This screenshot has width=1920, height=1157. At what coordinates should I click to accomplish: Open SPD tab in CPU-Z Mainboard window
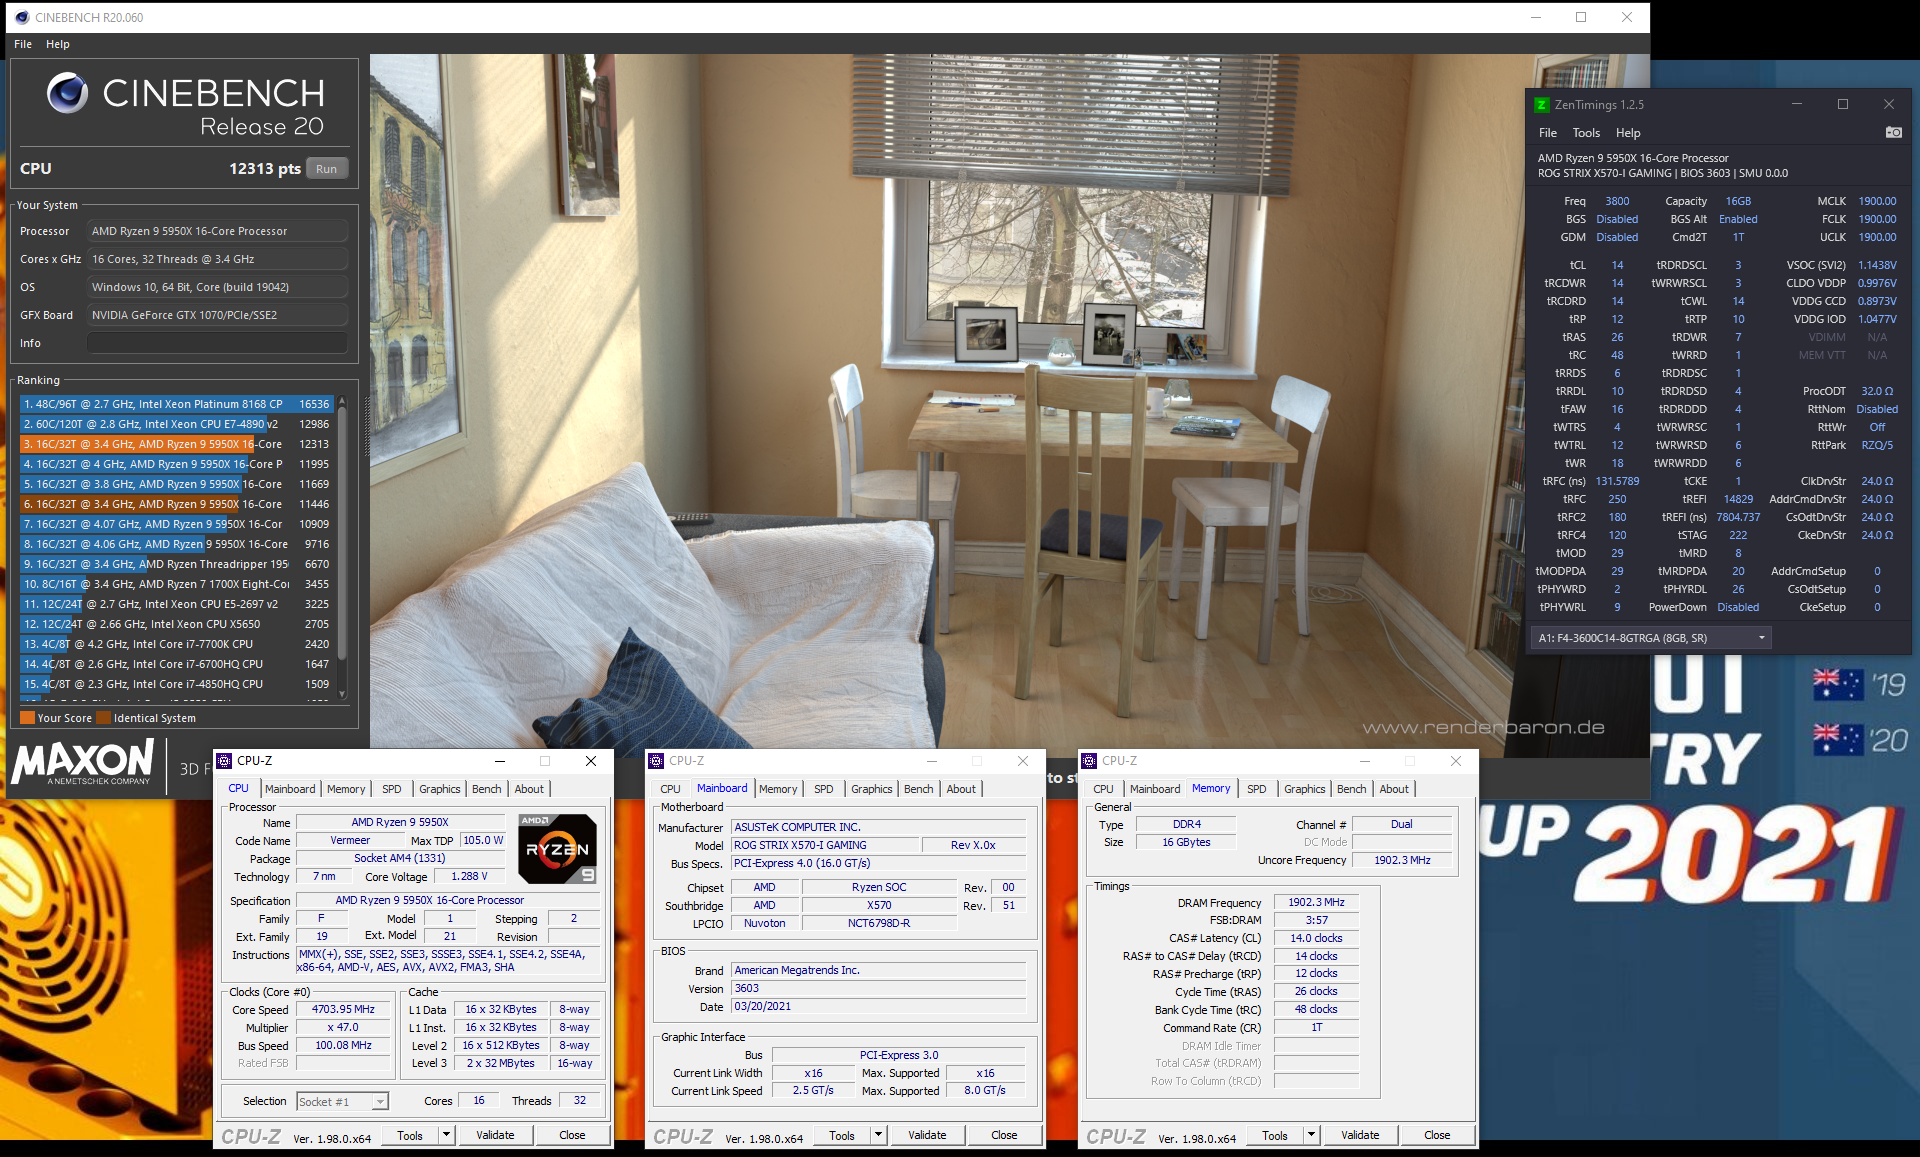pos(824,789)
